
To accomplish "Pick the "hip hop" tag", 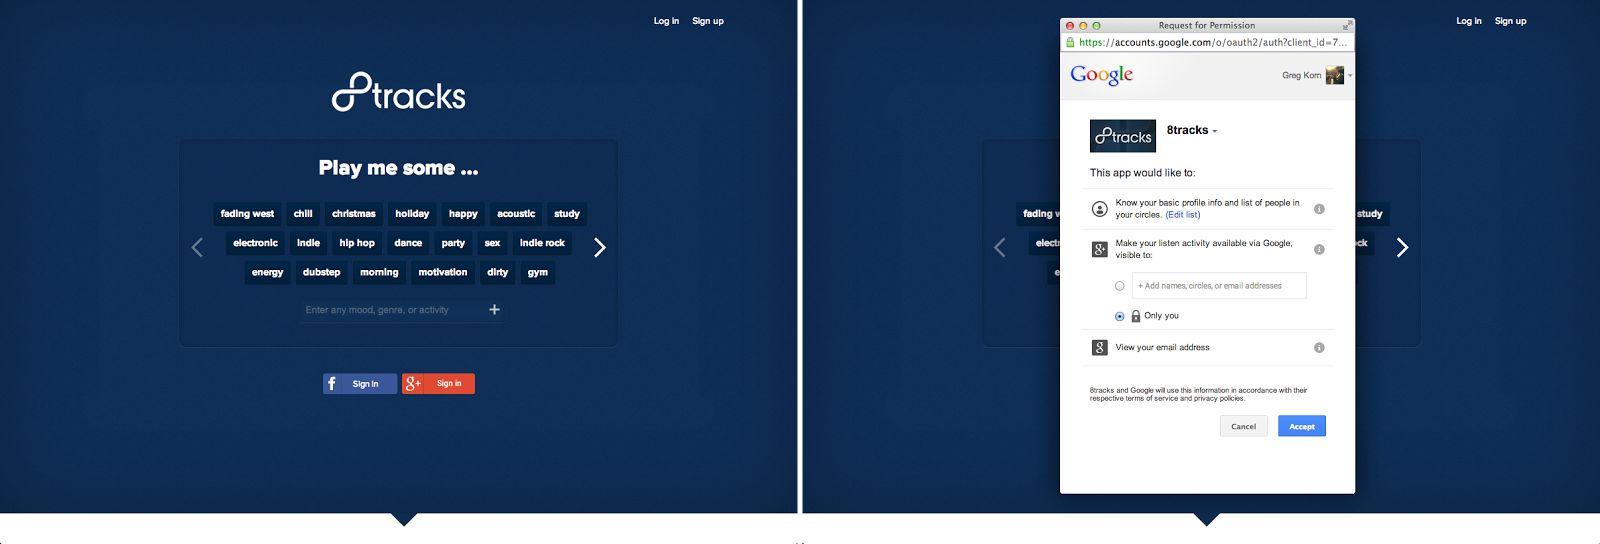I will tap(357, 243).
